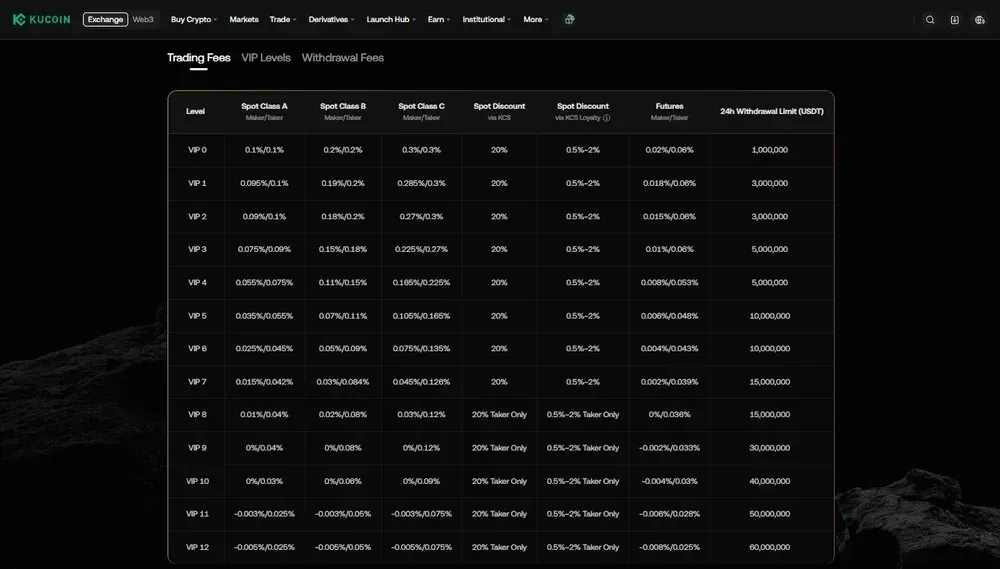1000x569 pixels.
Task: Switch to Web3 mode
Action: coord(143,20)
